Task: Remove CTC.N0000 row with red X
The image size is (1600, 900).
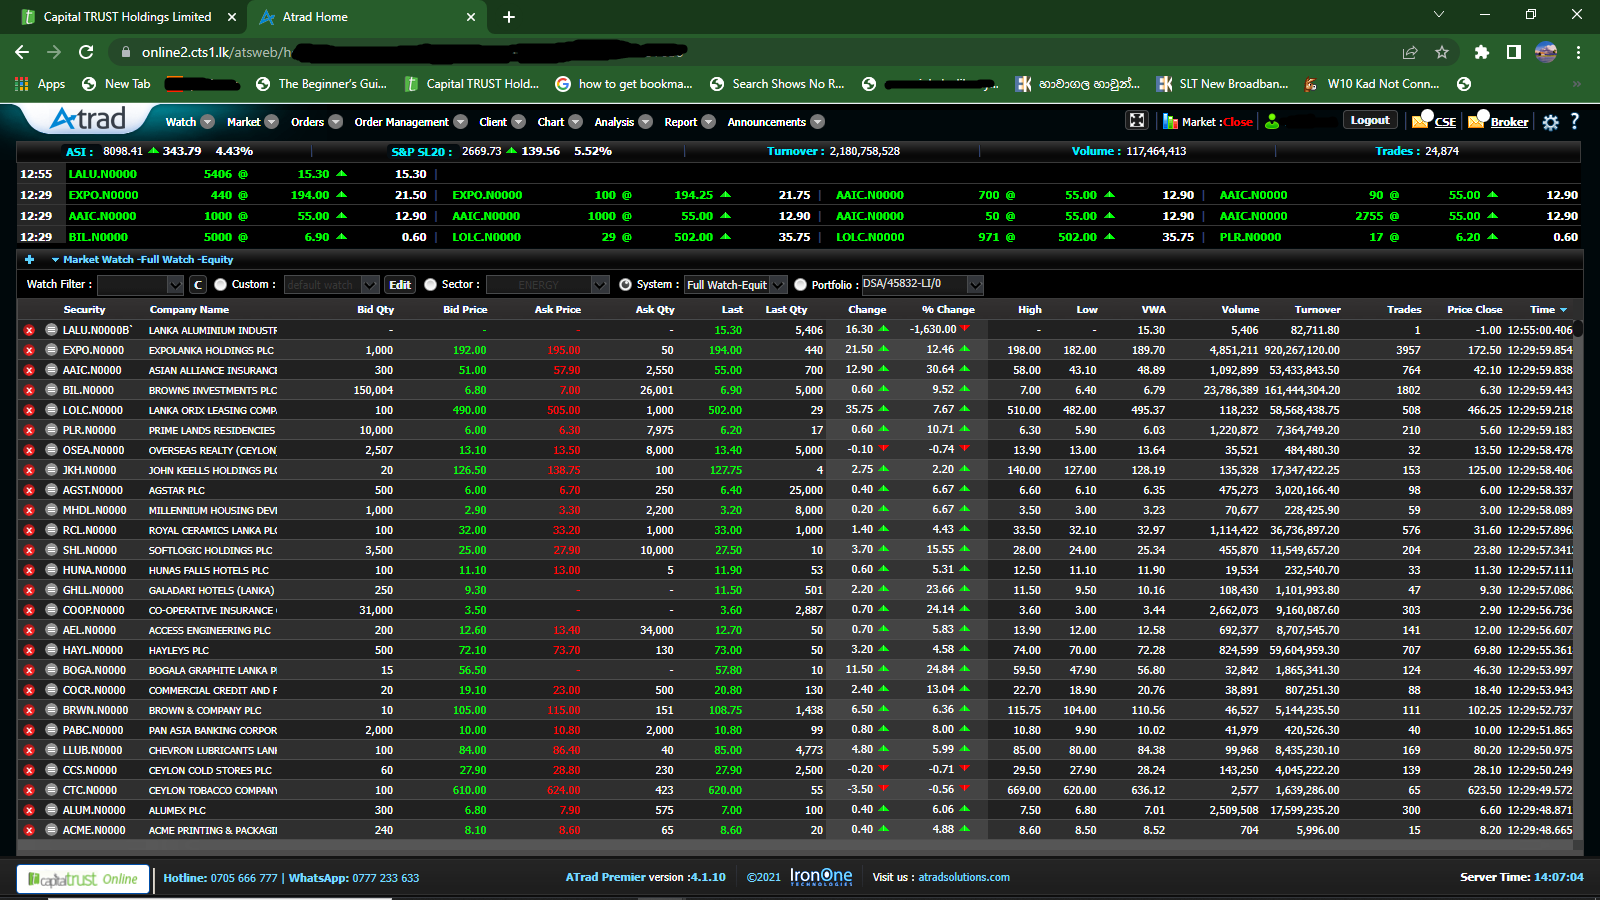Action: [29, 790]
